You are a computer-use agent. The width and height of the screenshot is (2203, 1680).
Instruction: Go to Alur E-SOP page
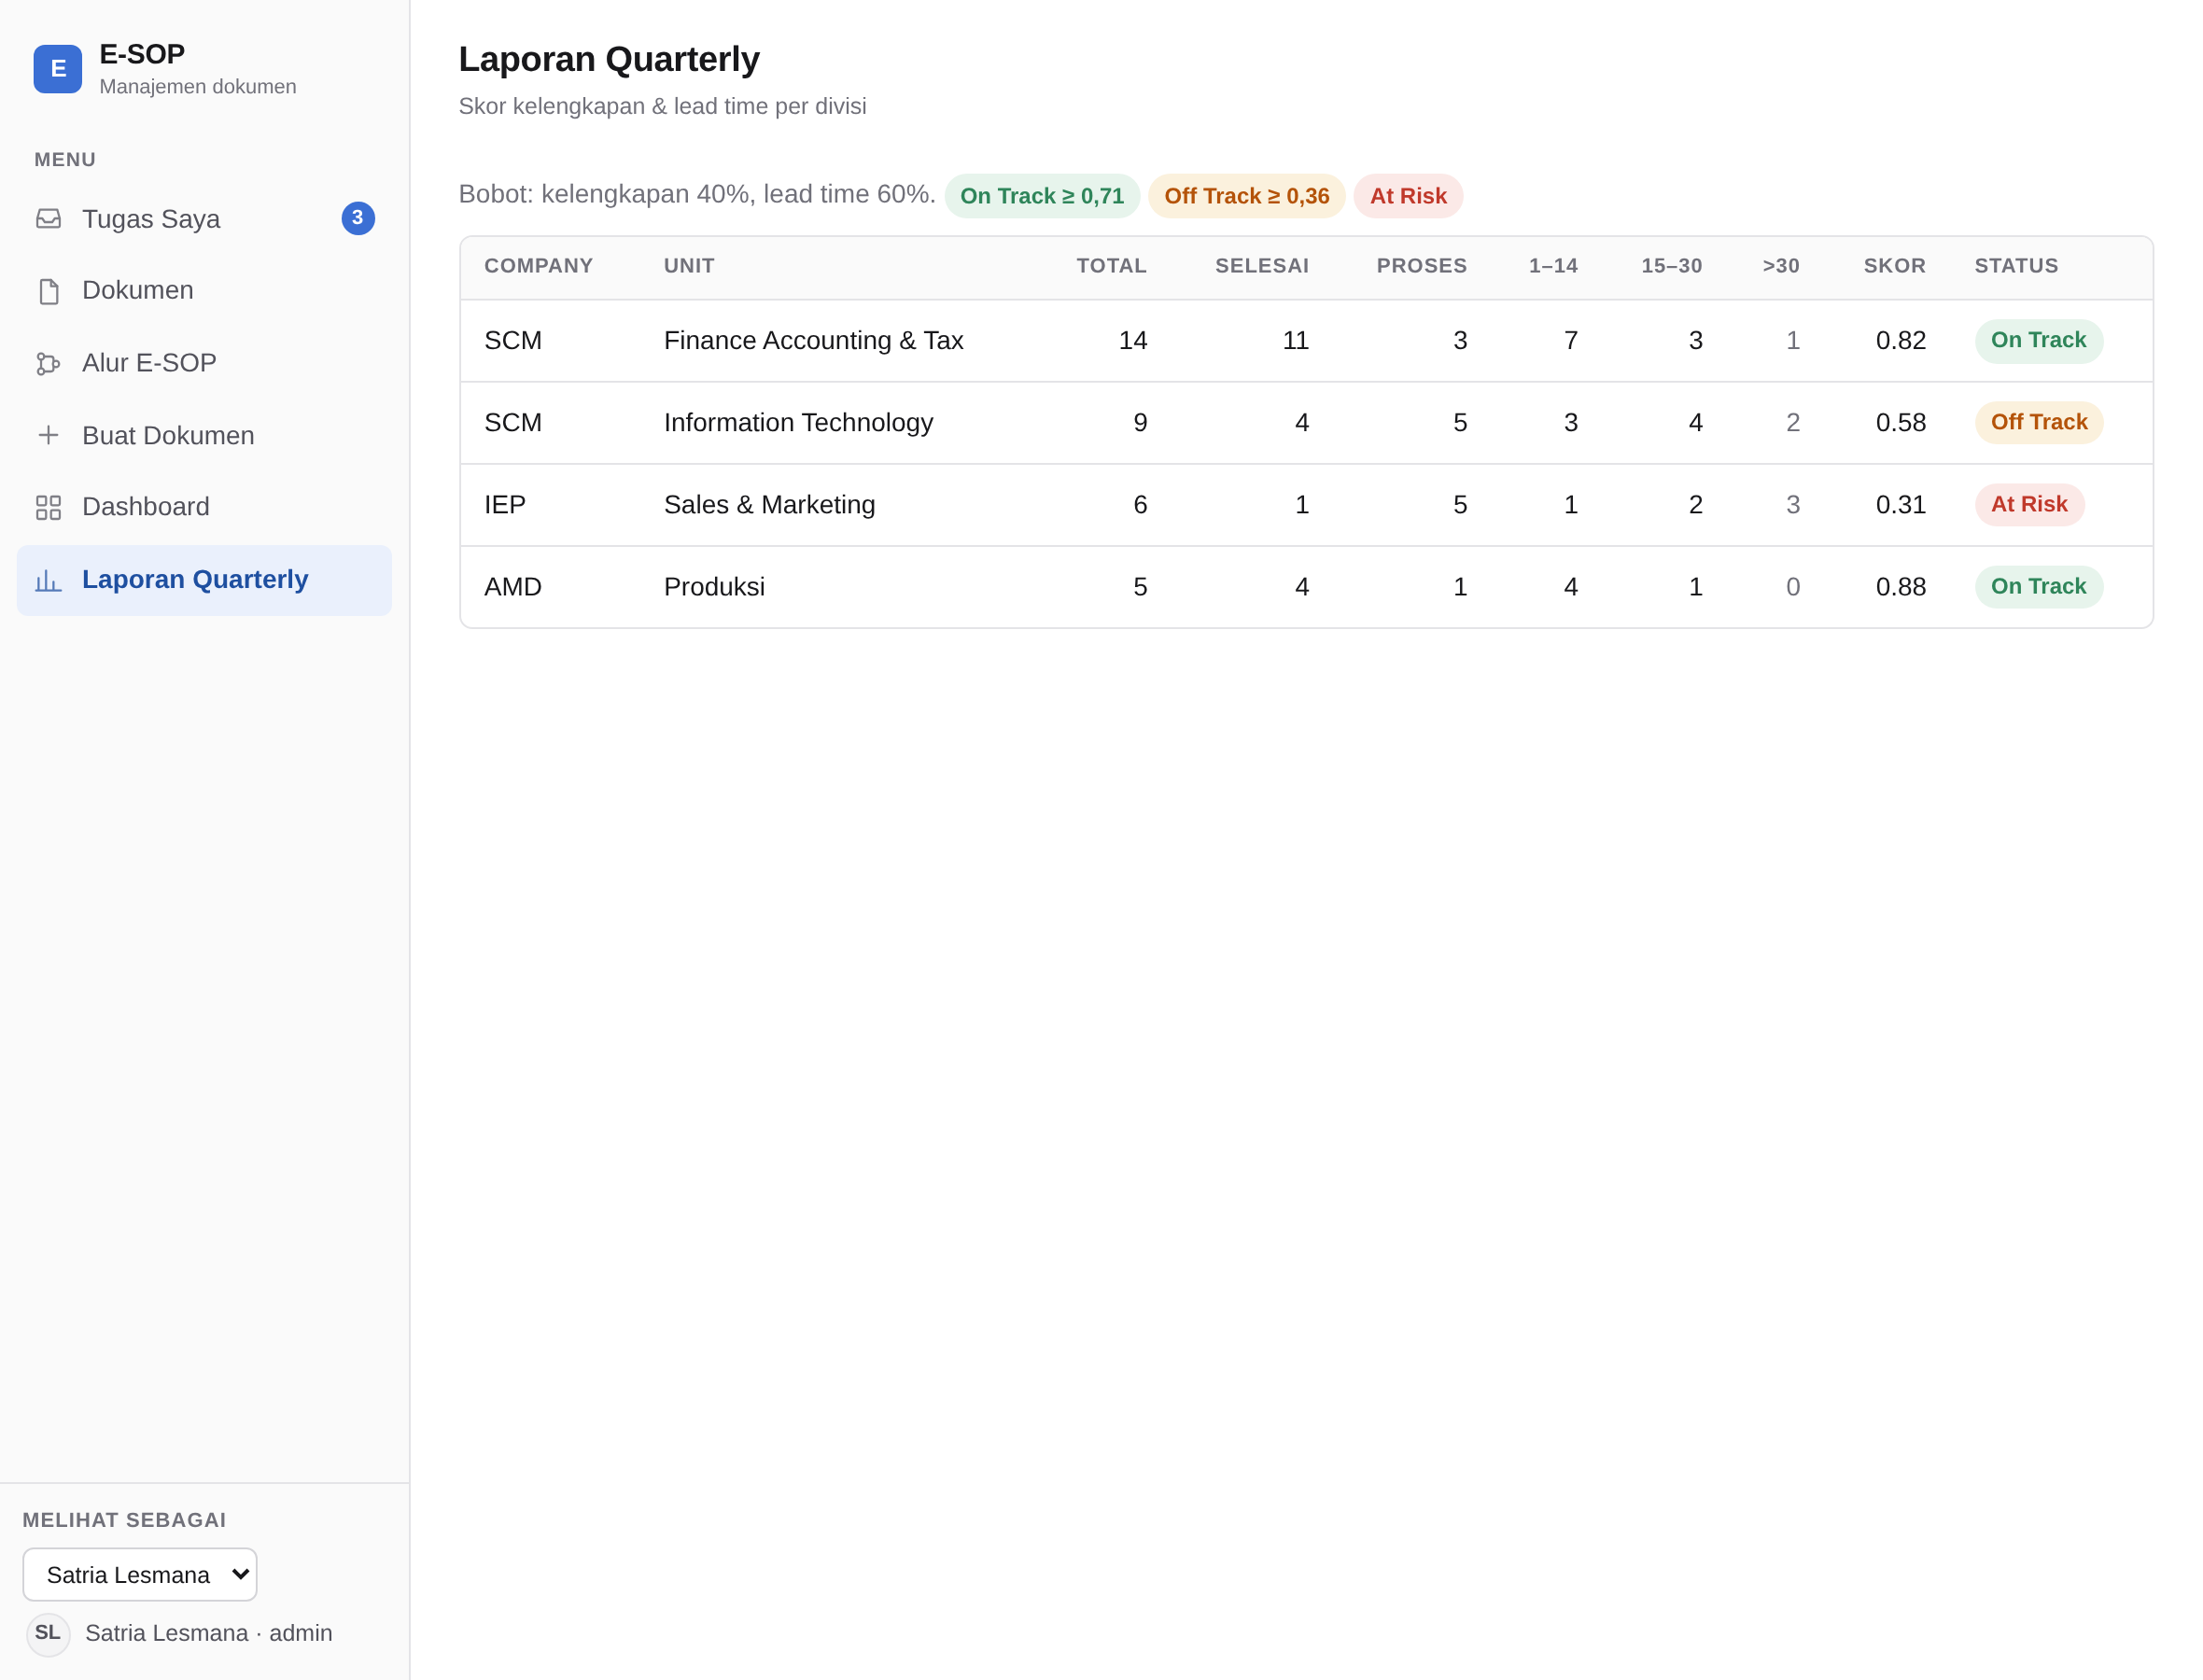[204, 363]
